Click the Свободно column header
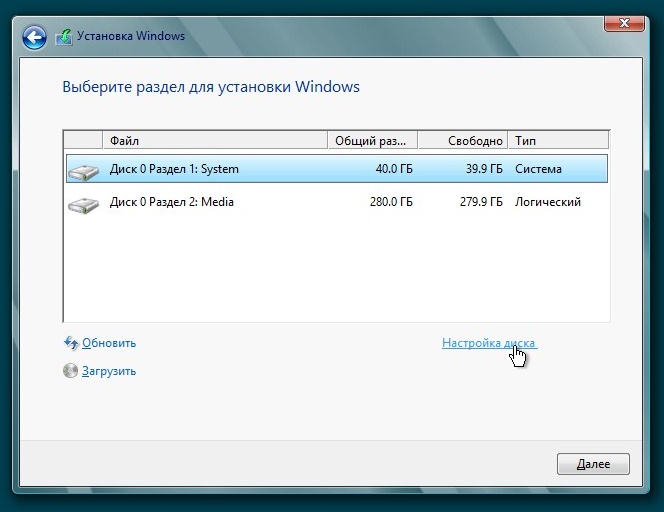Screen dimensions: 664x512 pyautogui.click(x=462, y=140)
